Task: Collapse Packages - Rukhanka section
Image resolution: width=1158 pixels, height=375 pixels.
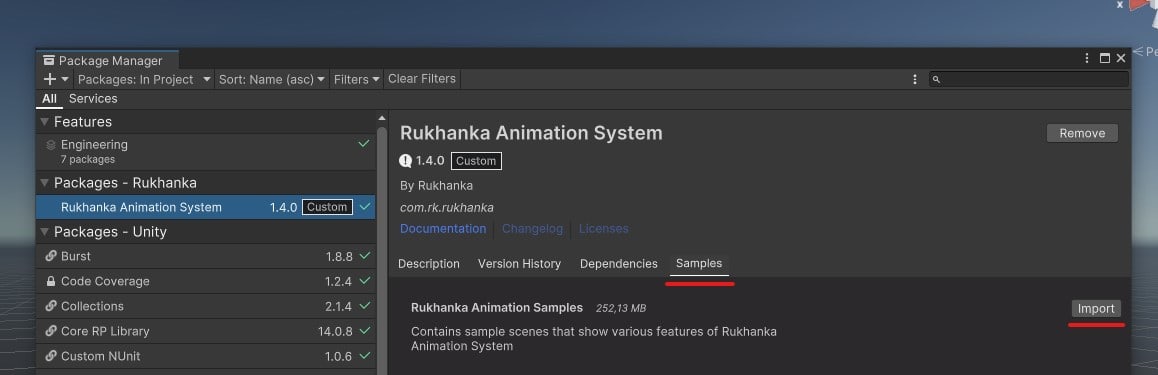Action: (45, 182)
